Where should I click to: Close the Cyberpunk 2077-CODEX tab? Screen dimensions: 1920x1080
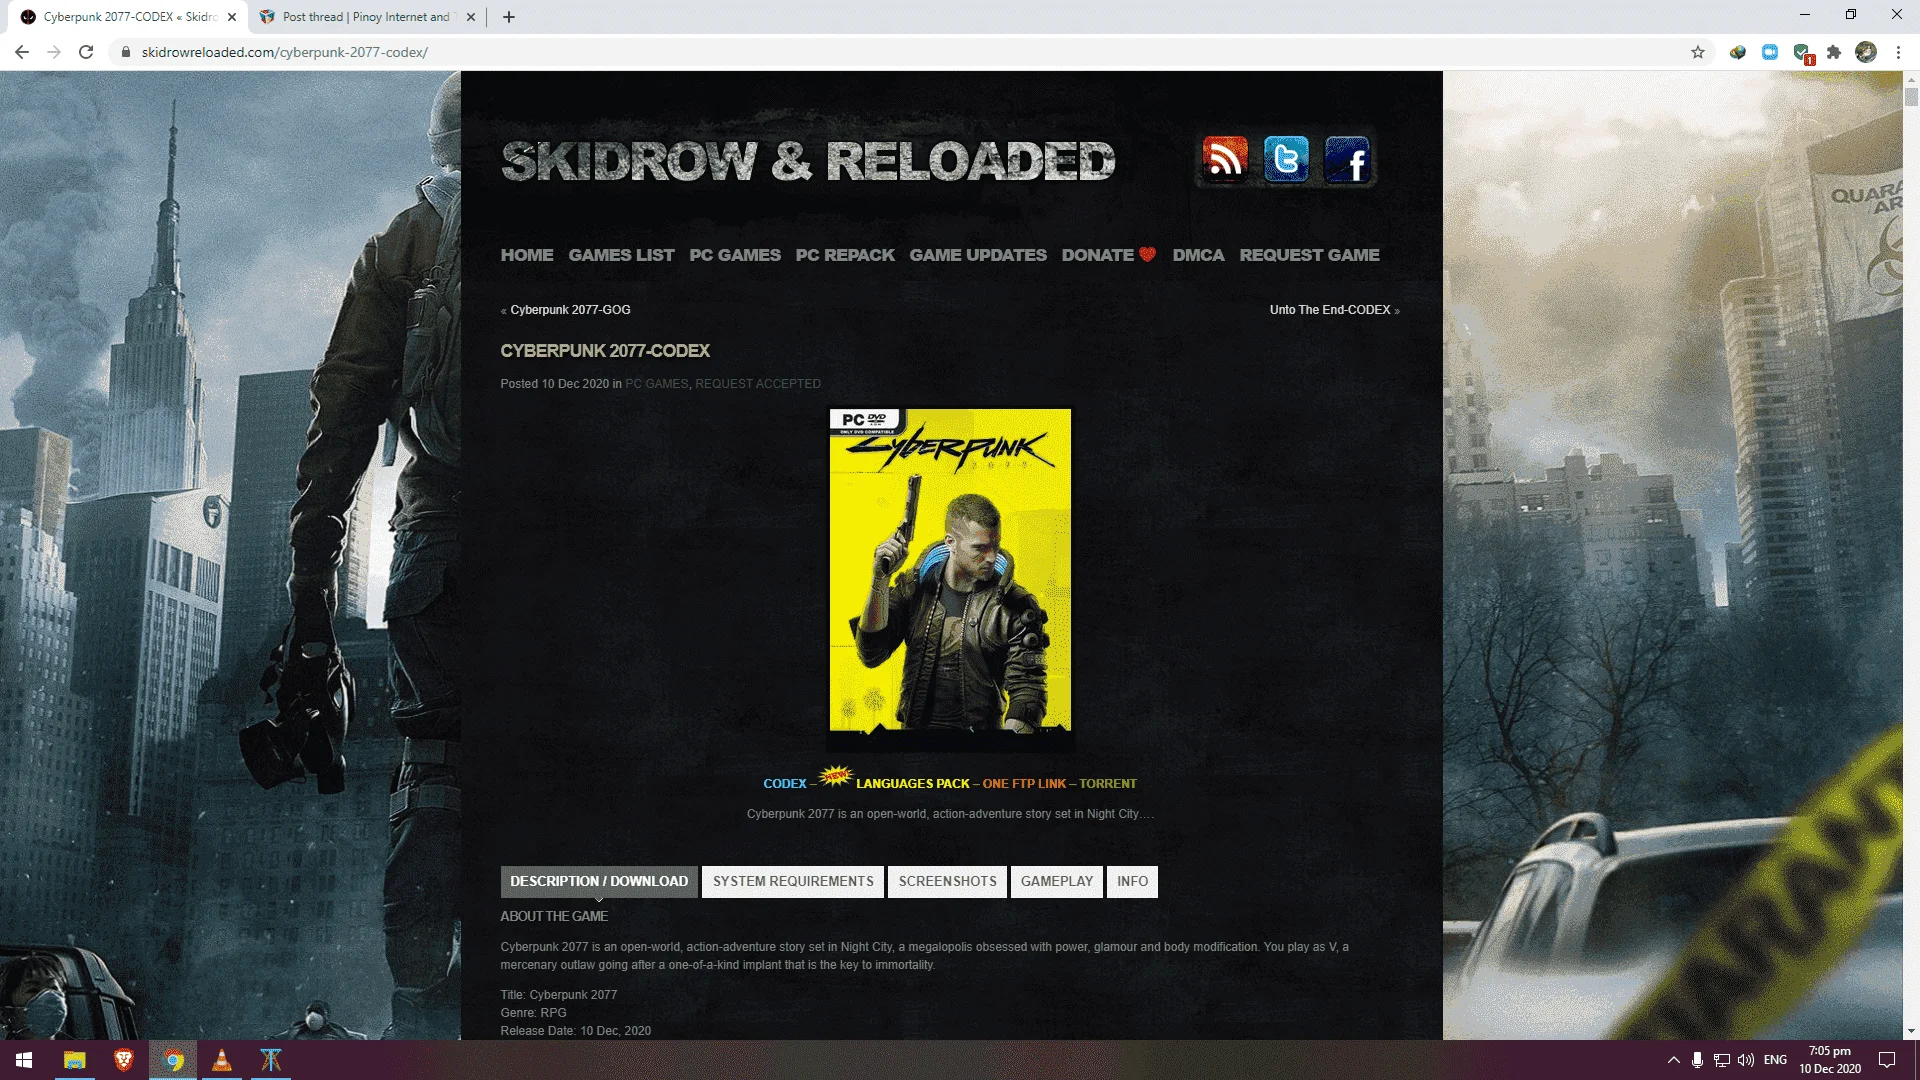point(232,17)
